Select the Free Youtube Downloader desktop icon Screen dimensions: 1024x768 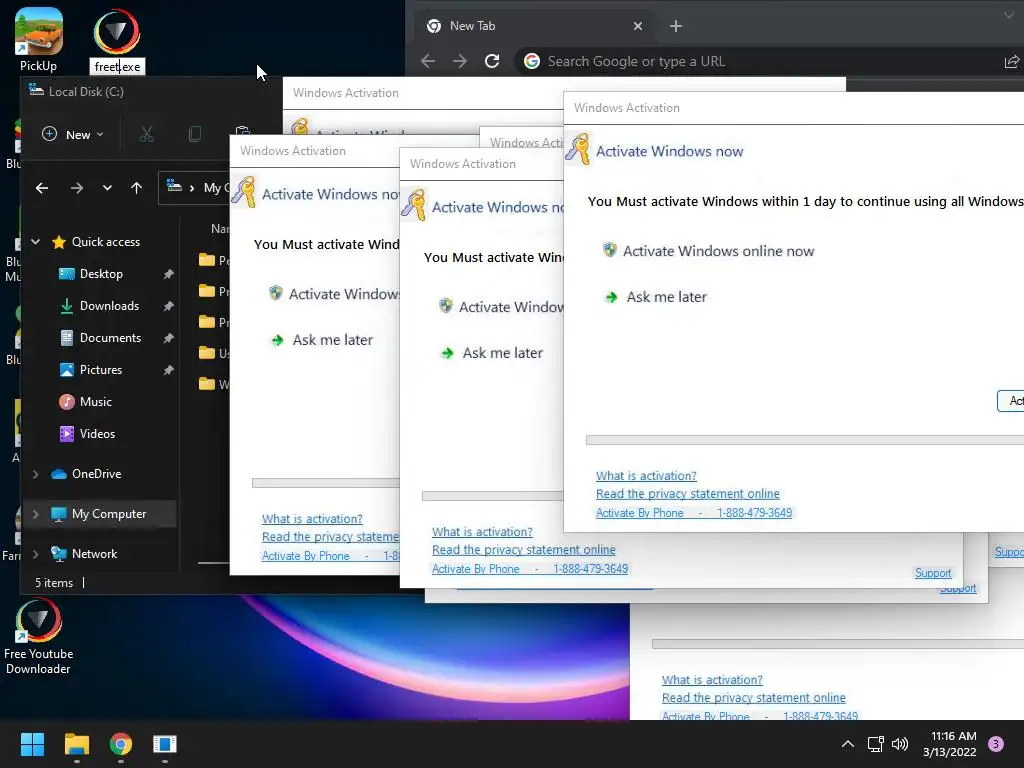pyautogui.click(x=39, y=637)
